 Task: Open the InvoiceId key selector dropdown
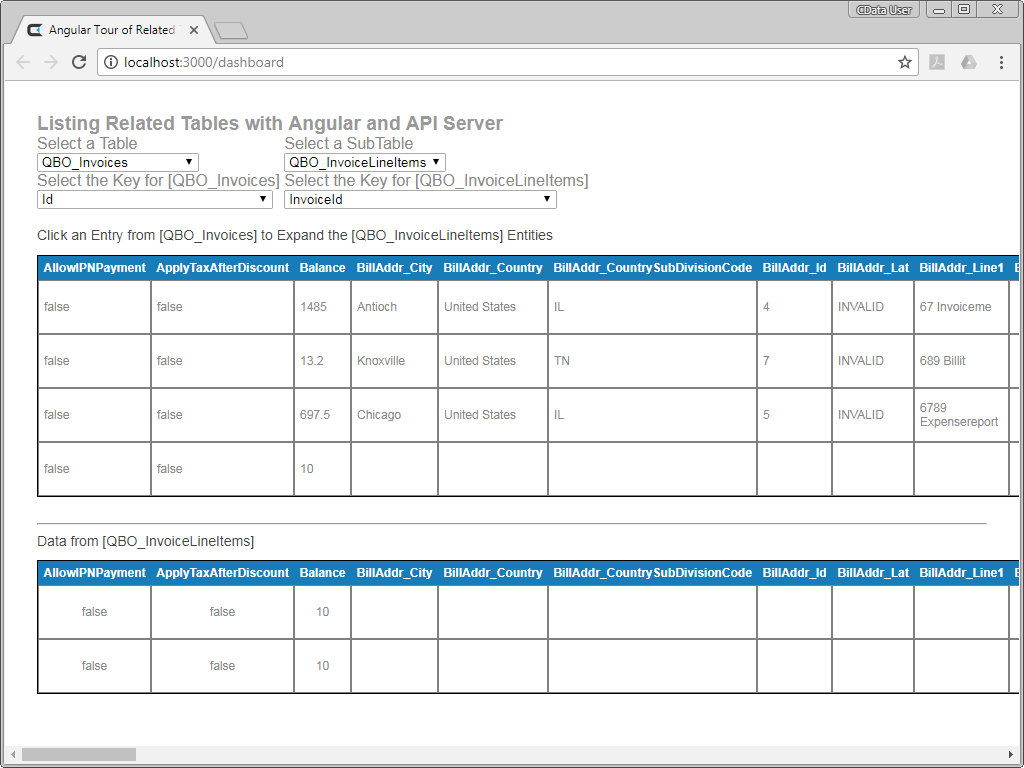[420, 198]
